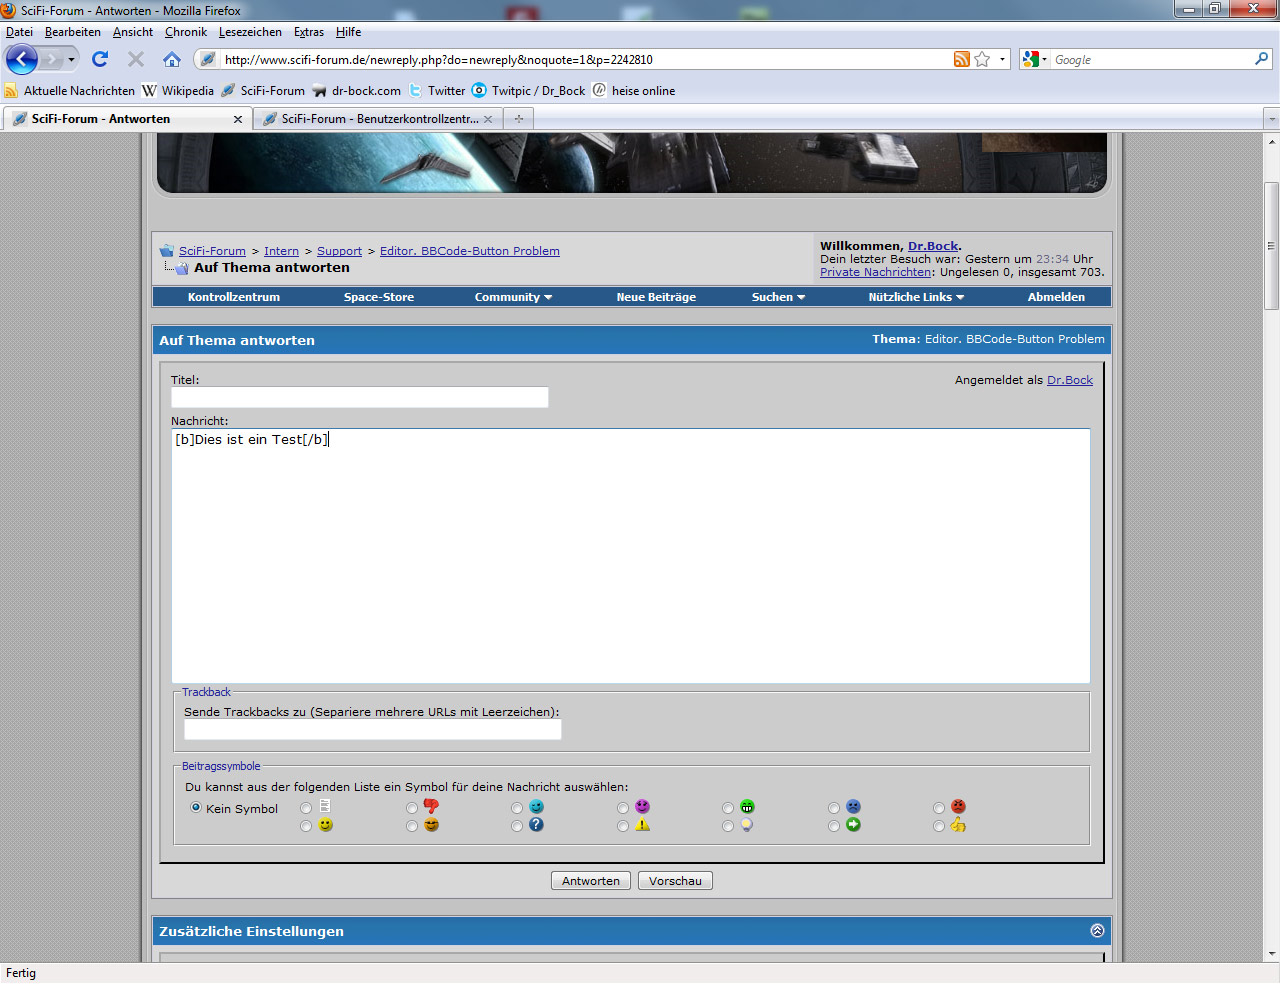Expand the Community dropdown menu
Viewport: 1280px width, 984px height.
coord(513,297)
